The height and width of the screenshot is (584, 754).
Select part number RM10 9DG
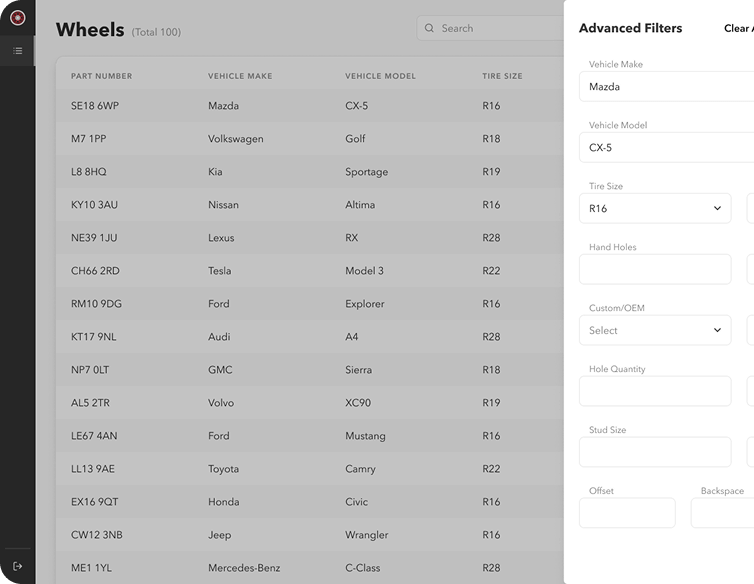click(x=96, y=304)
